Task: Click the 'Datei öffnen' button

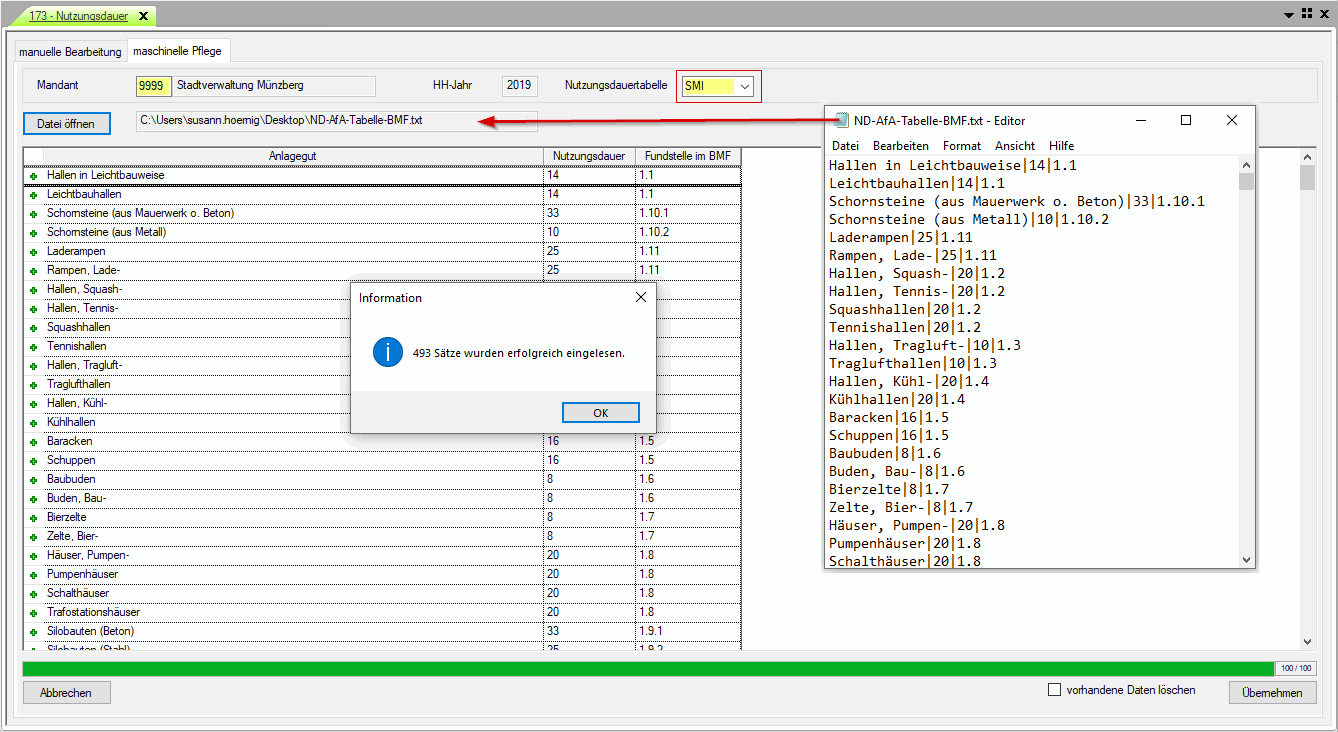Action: tap(66, 123)
